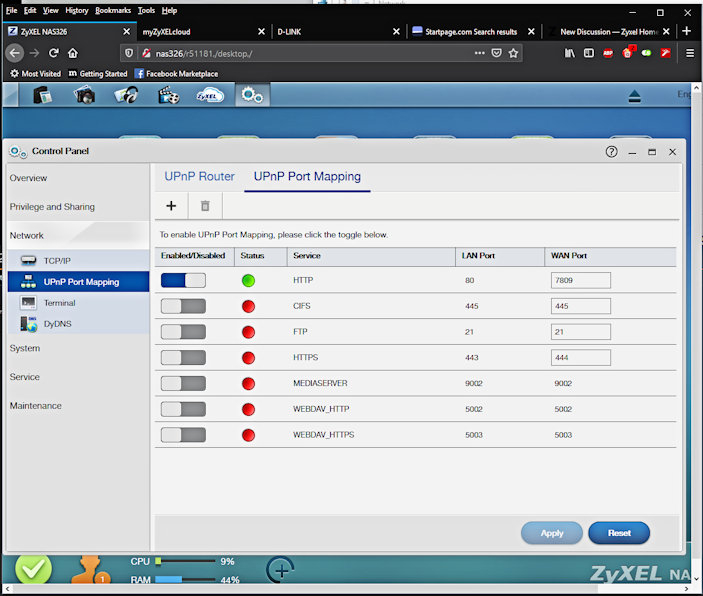Screen dimensions: 703x596
Task: Open Getting Started bookmark
Action: (x=98, y=74)
